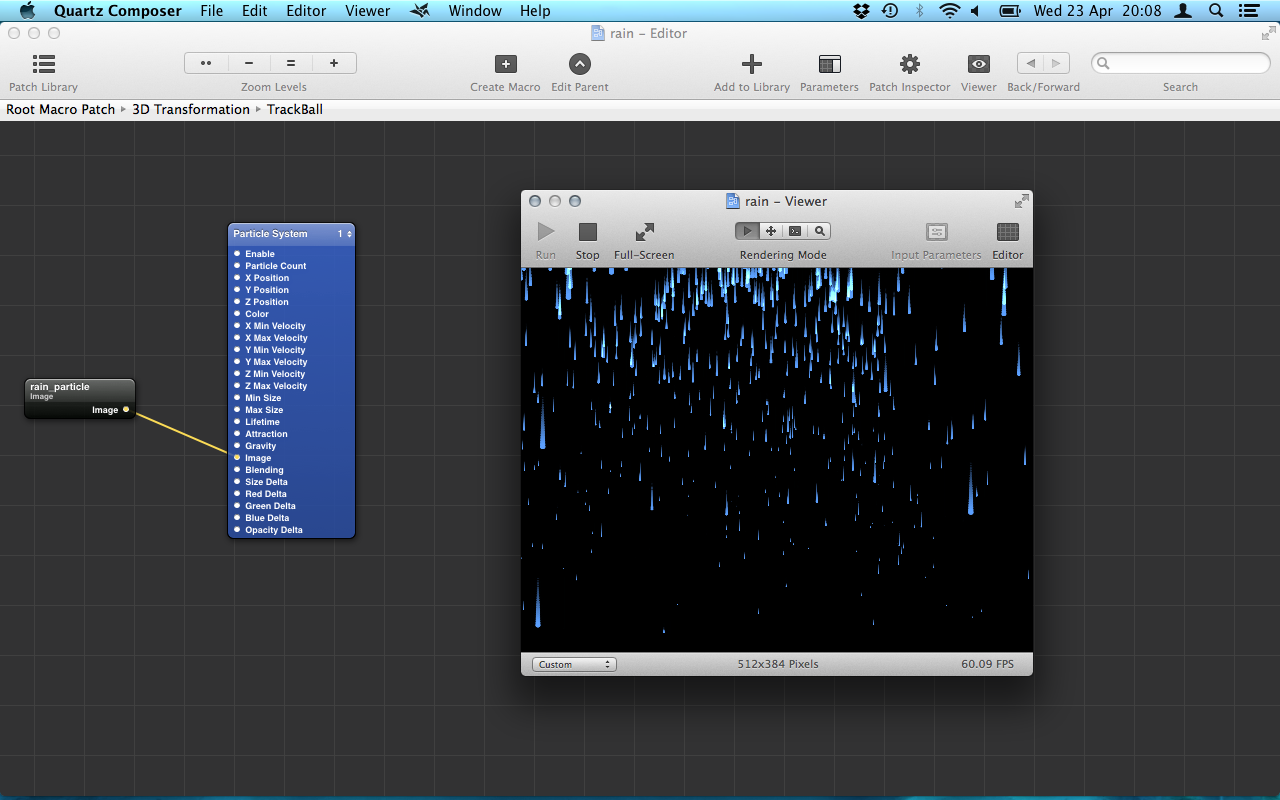Stop the viewer rendering
The width and height of the screenshot is (1280, 800).
tap(587, 232)
